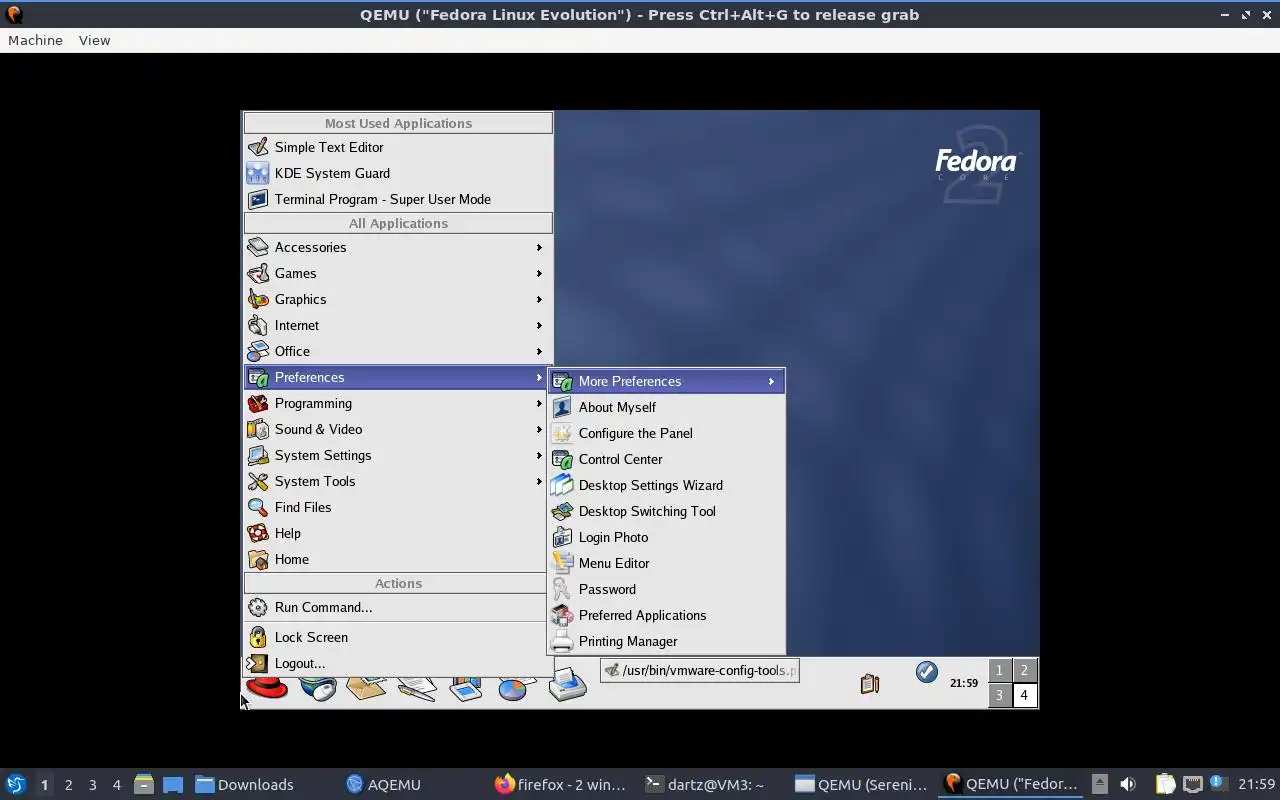Open Login Photo preference
1280x800 pixels.
tap(667, 537)
